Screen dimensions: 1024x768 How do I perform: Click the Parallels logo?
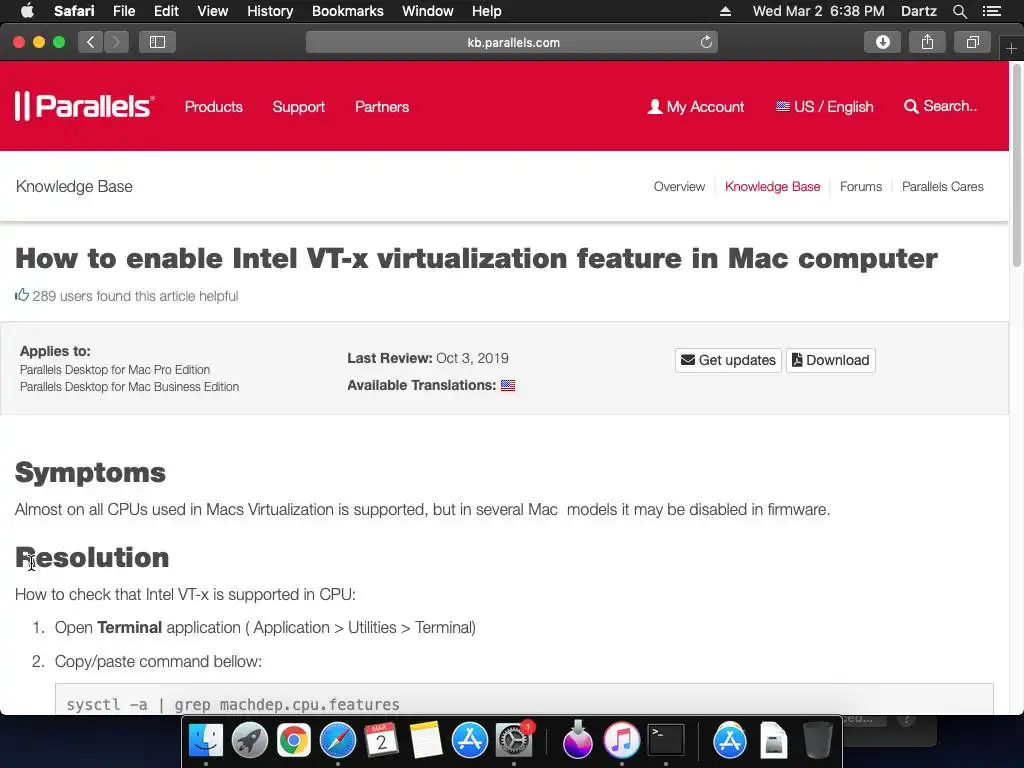pos(85,106)
